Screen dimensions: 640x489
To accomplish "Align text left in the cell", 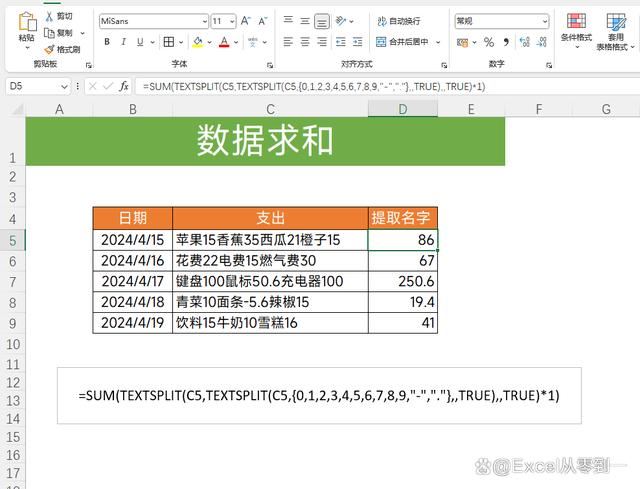I will tap(288, 42).
